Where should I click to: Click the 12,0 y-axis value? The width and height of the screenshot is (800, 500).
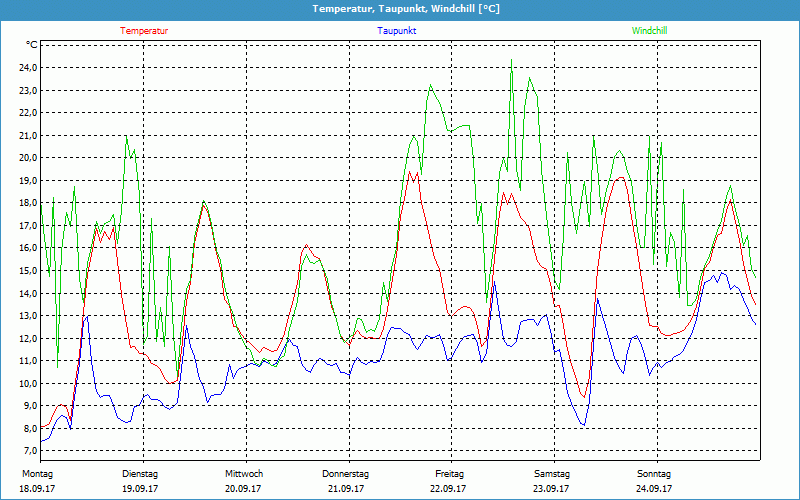click(x=28, y=338)
